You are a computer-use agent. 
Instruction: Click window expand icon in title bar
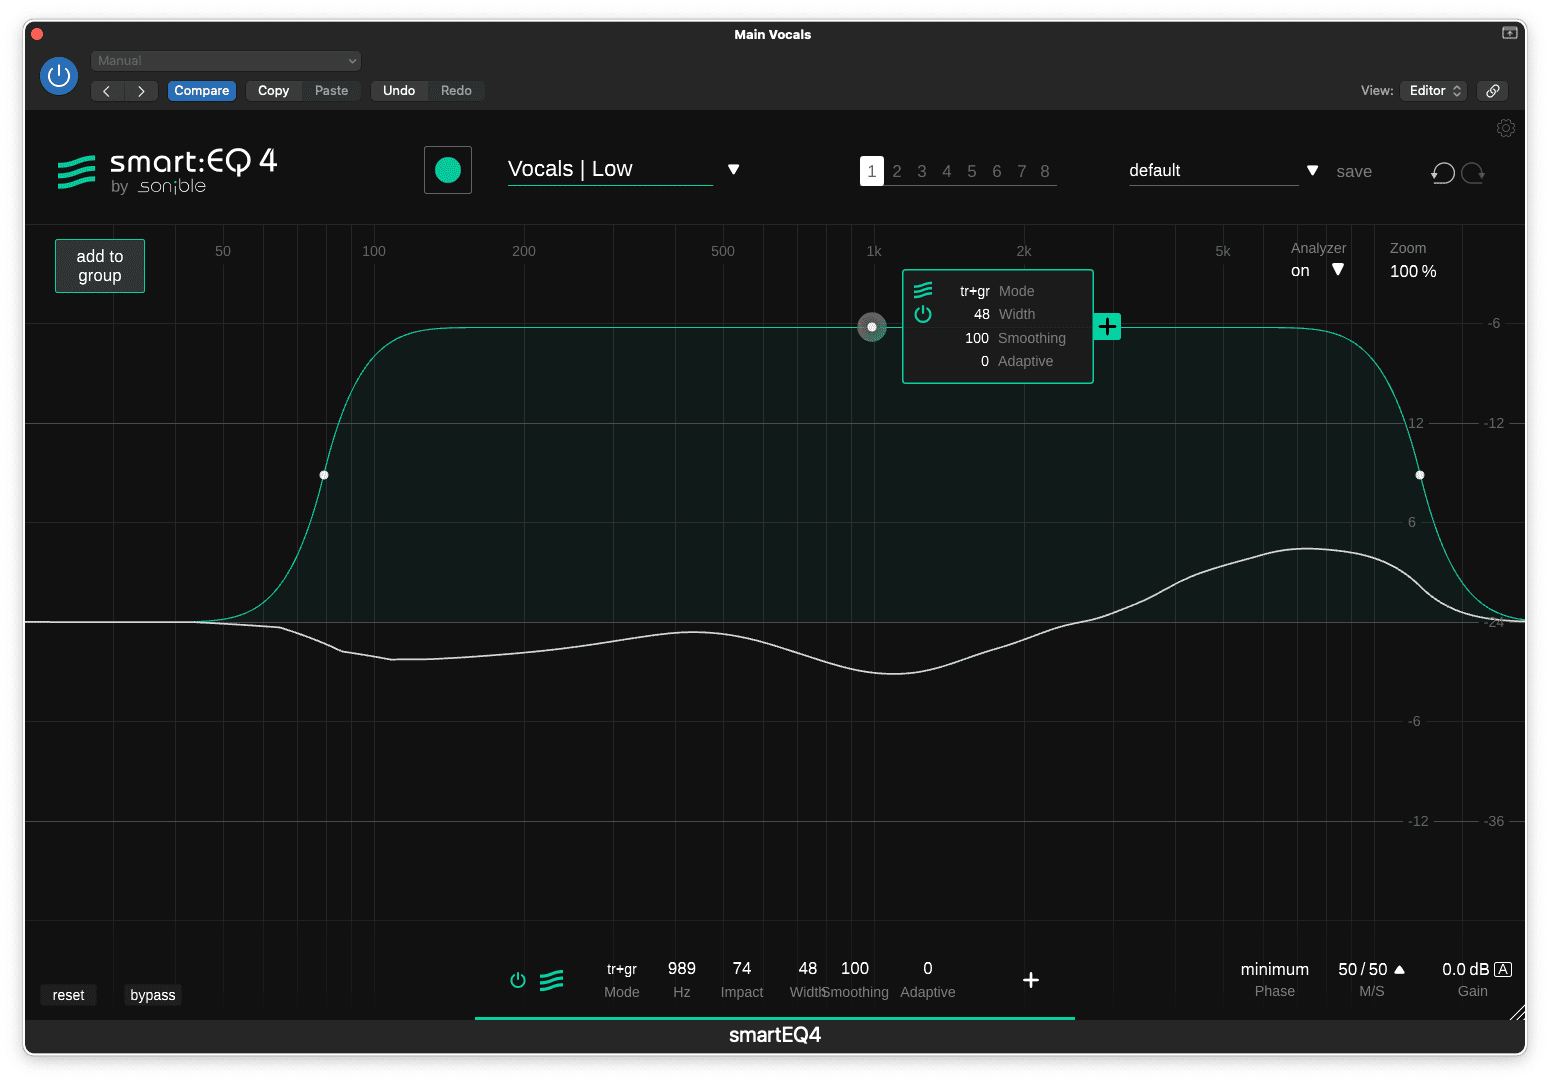[x=1510, y=33]
